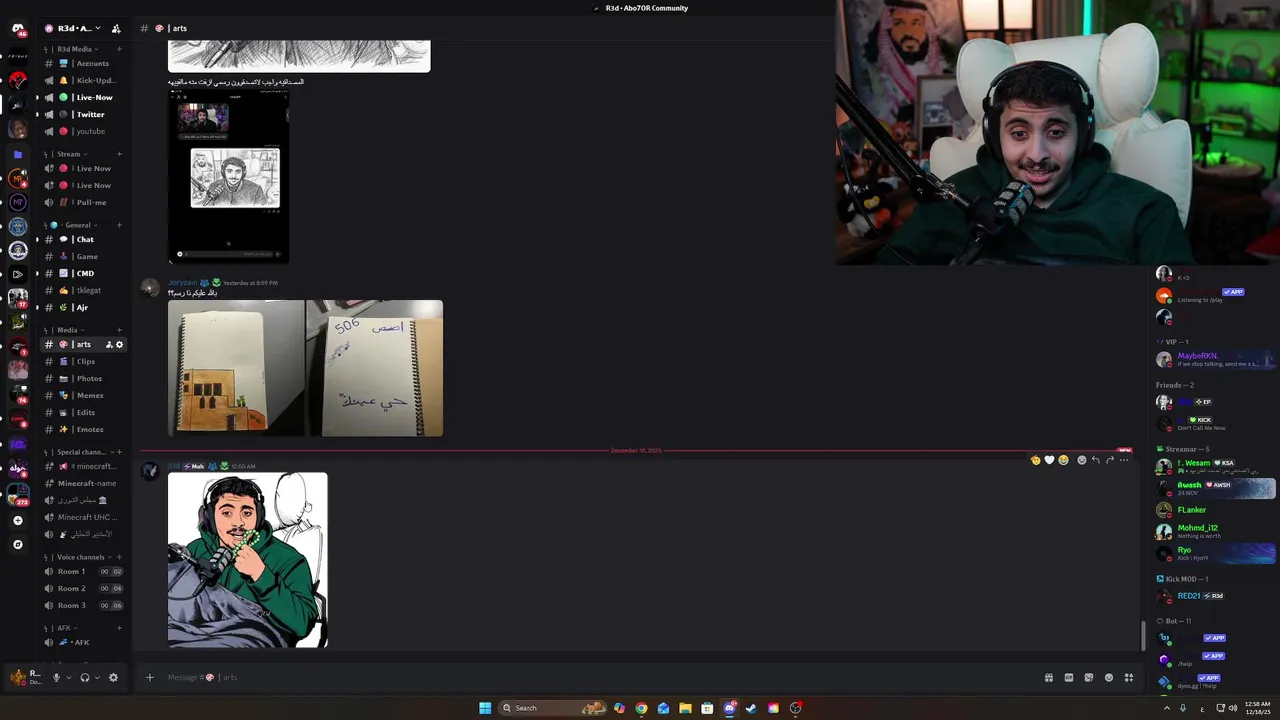Open input device dropdown beside microphone

click(68, 677)
